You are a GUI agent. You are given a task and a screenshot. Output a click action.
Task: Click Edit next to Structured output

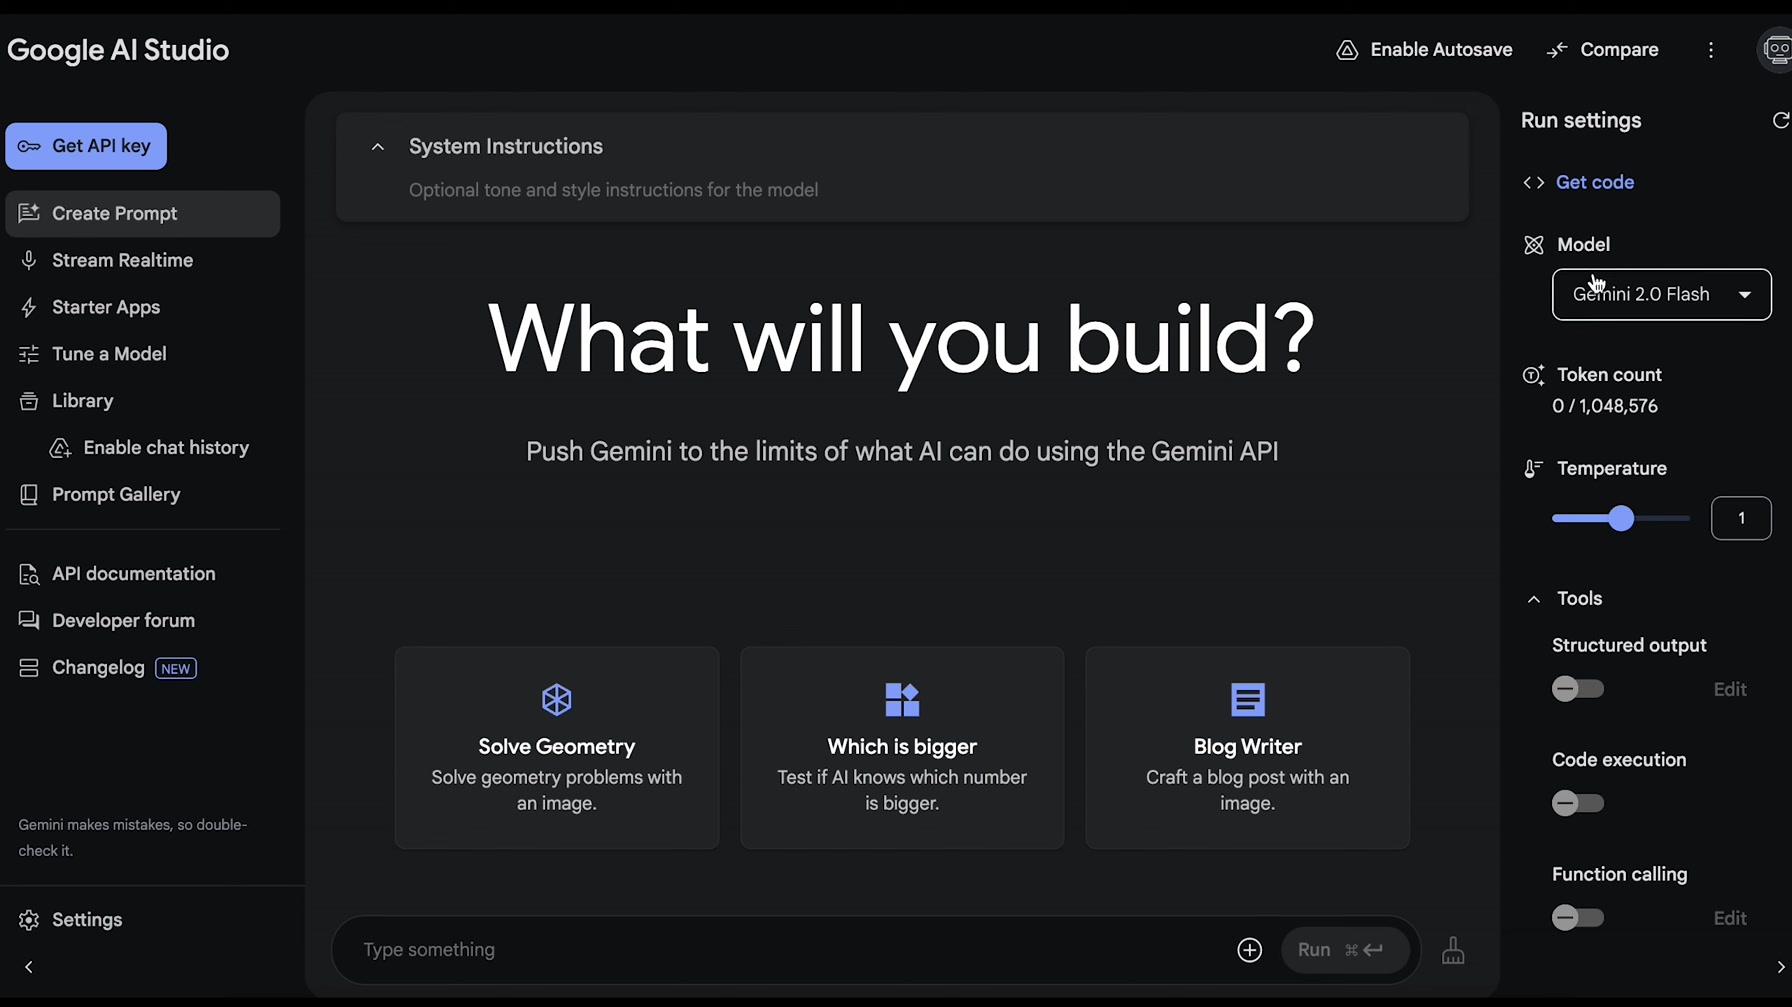pyautogui.click(x=1730, y=690)
